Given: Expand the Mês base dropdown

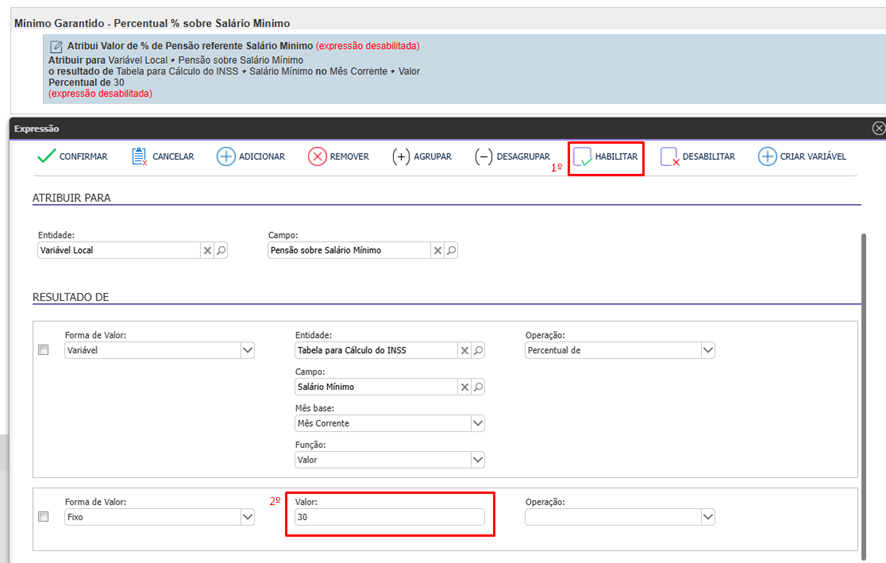Looking at the screenshot, I should coord(478,423).
